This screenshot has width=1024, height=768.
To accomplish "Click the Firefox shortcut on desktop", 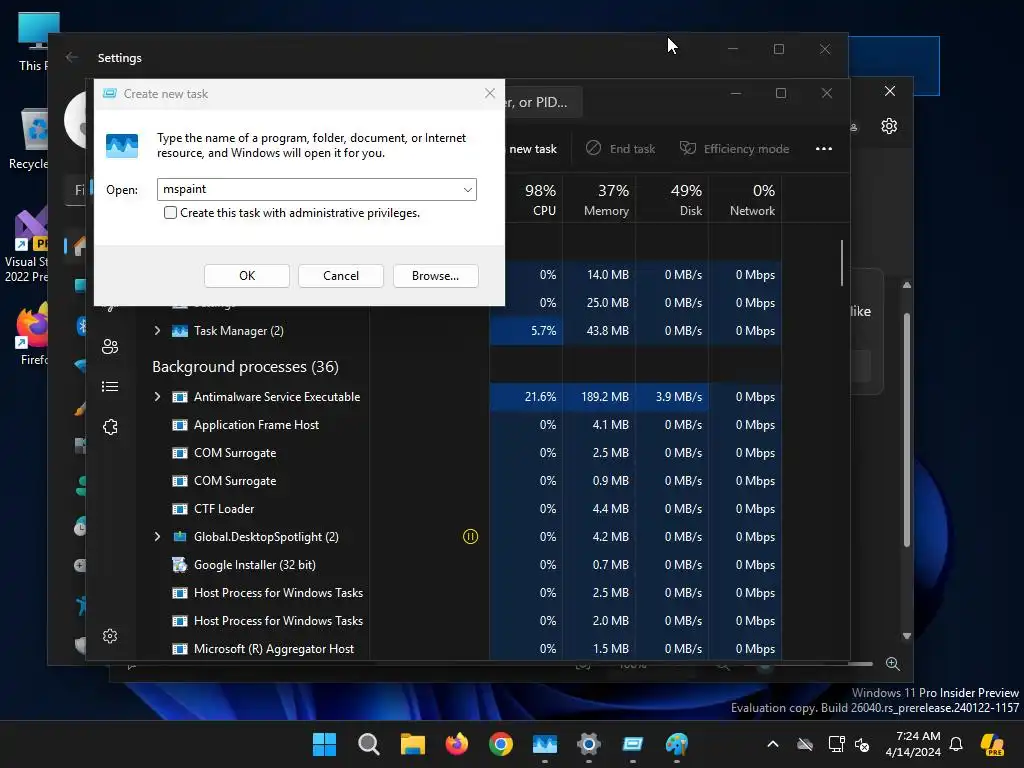I will (x=33, y=334).
